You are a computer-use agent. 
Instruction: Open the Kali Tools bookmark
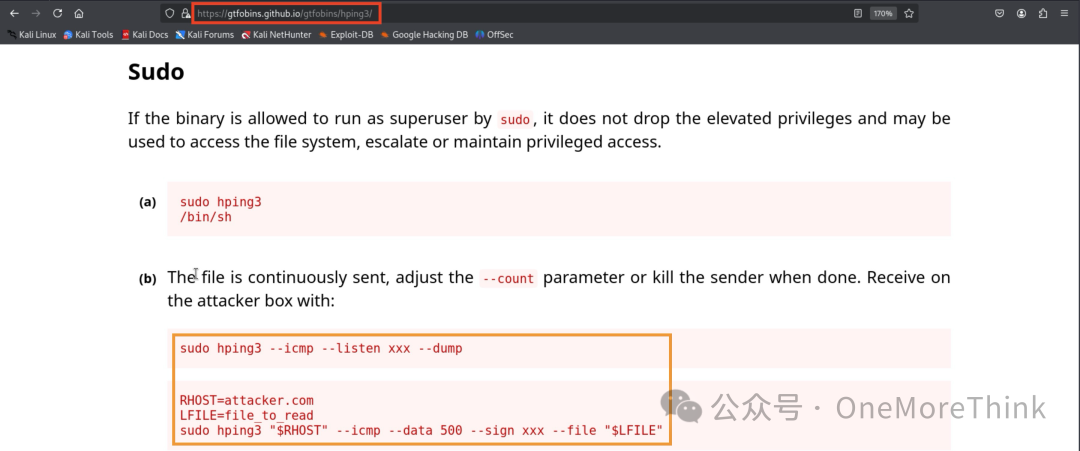coord(88,34)
